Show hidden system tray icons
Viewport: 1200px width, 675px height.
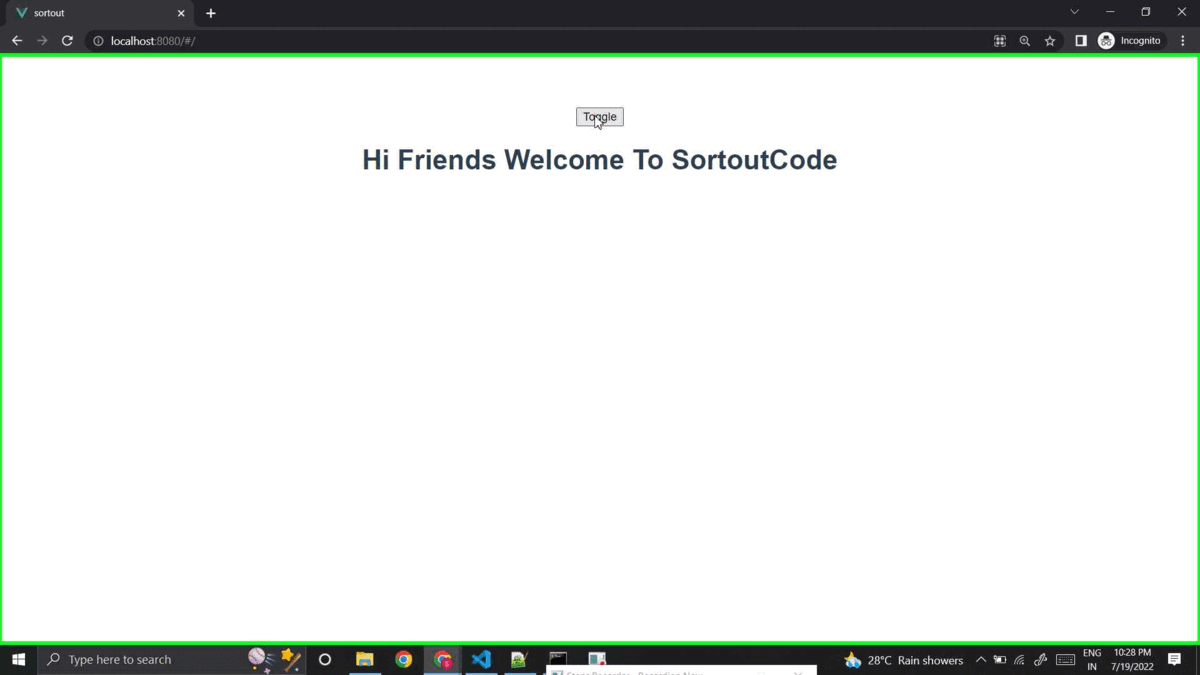click(x=981, y=660)
